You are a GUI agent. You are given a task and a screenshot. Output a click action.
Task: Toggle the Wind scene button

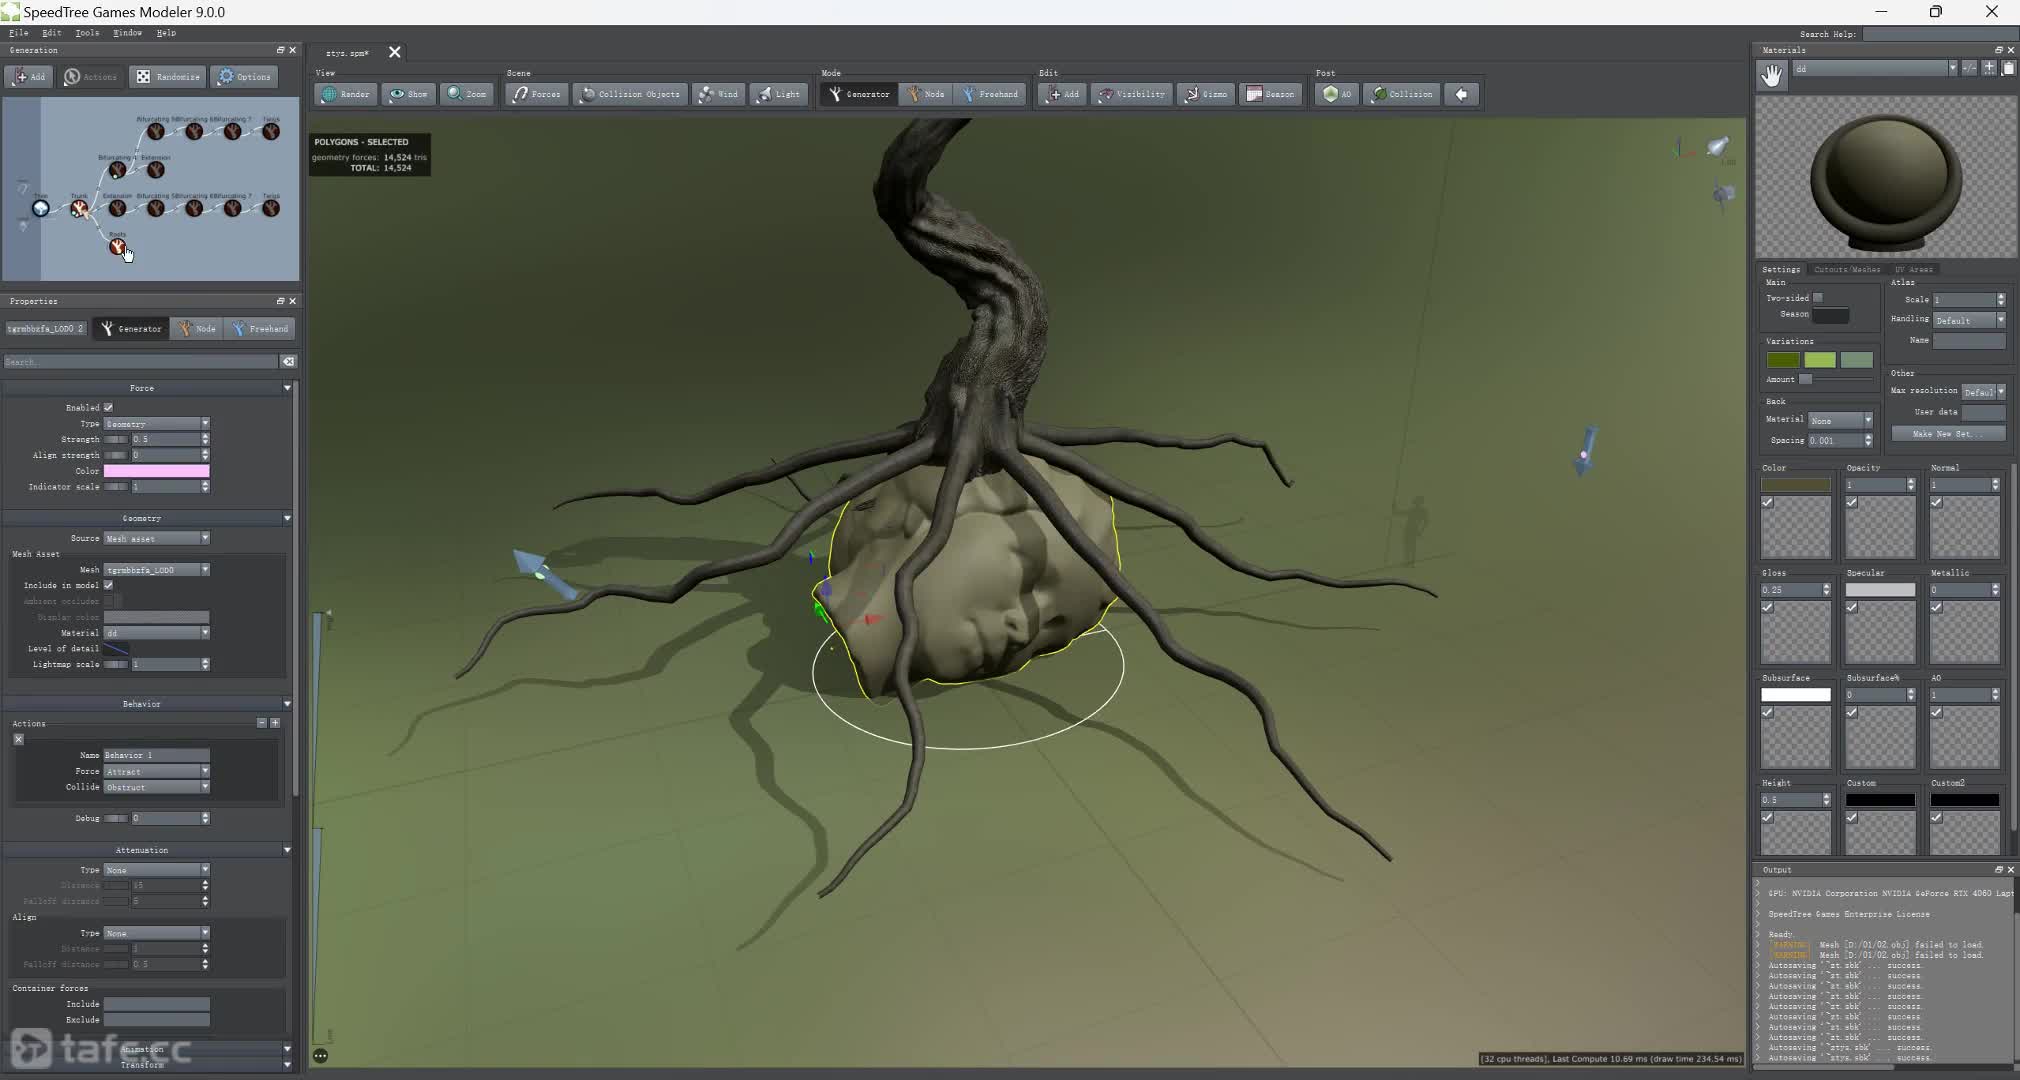[x=718, y=94]
